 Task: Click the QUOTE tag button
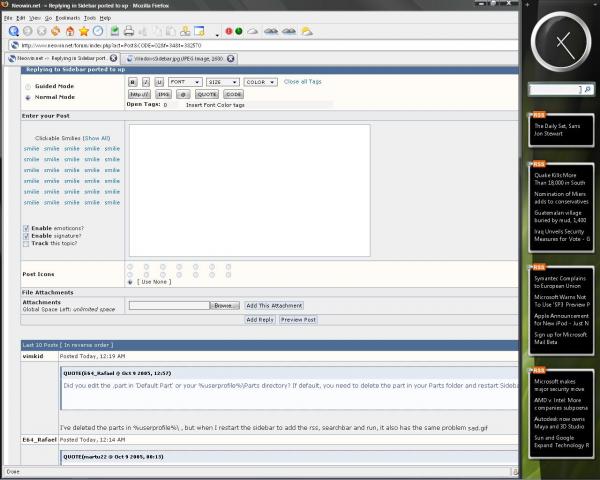pyautogui.click(x=207, y=94)
